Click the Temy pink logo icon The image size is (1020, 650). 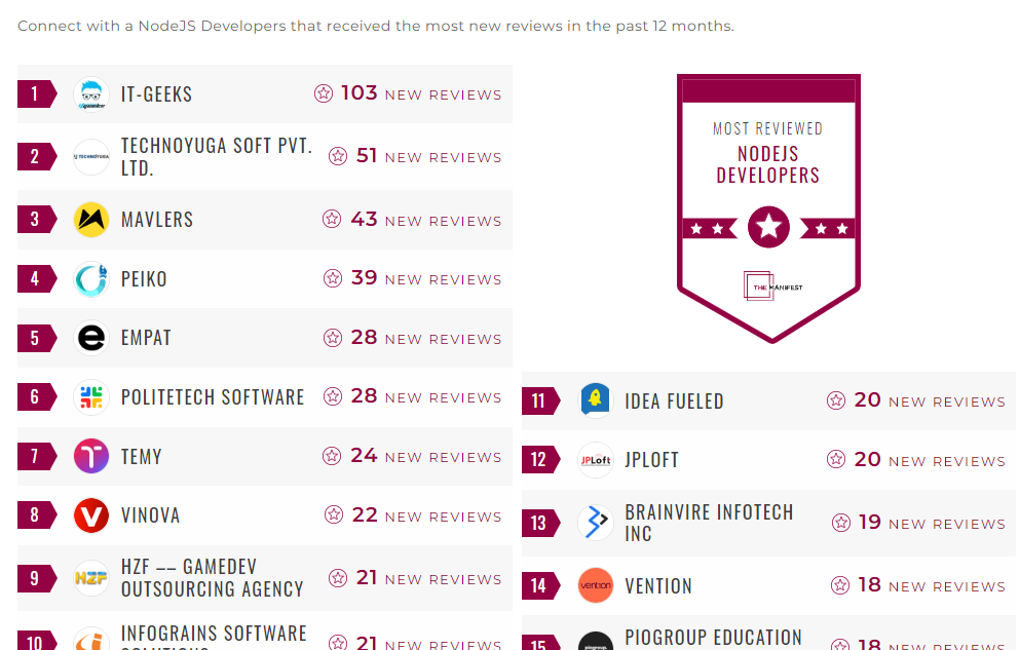(x=91, y=457)
